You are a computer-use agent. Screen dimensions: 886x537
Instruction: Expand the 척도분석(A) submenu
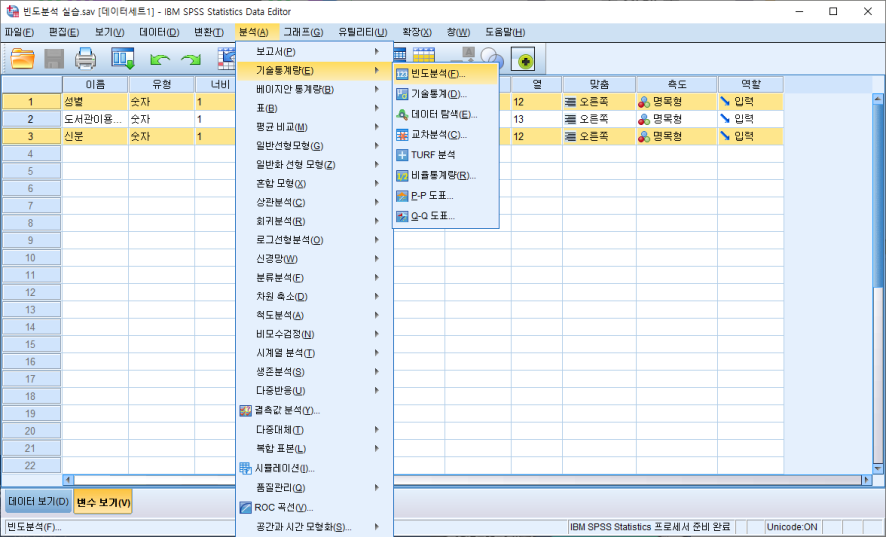tap(314, 315)
